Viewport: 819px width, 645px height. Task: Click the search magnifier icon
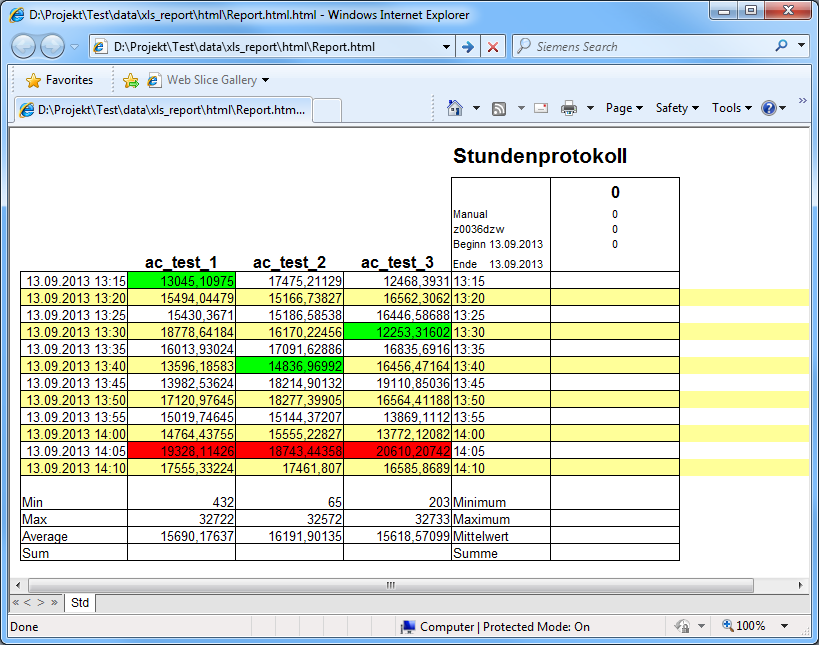781,46
